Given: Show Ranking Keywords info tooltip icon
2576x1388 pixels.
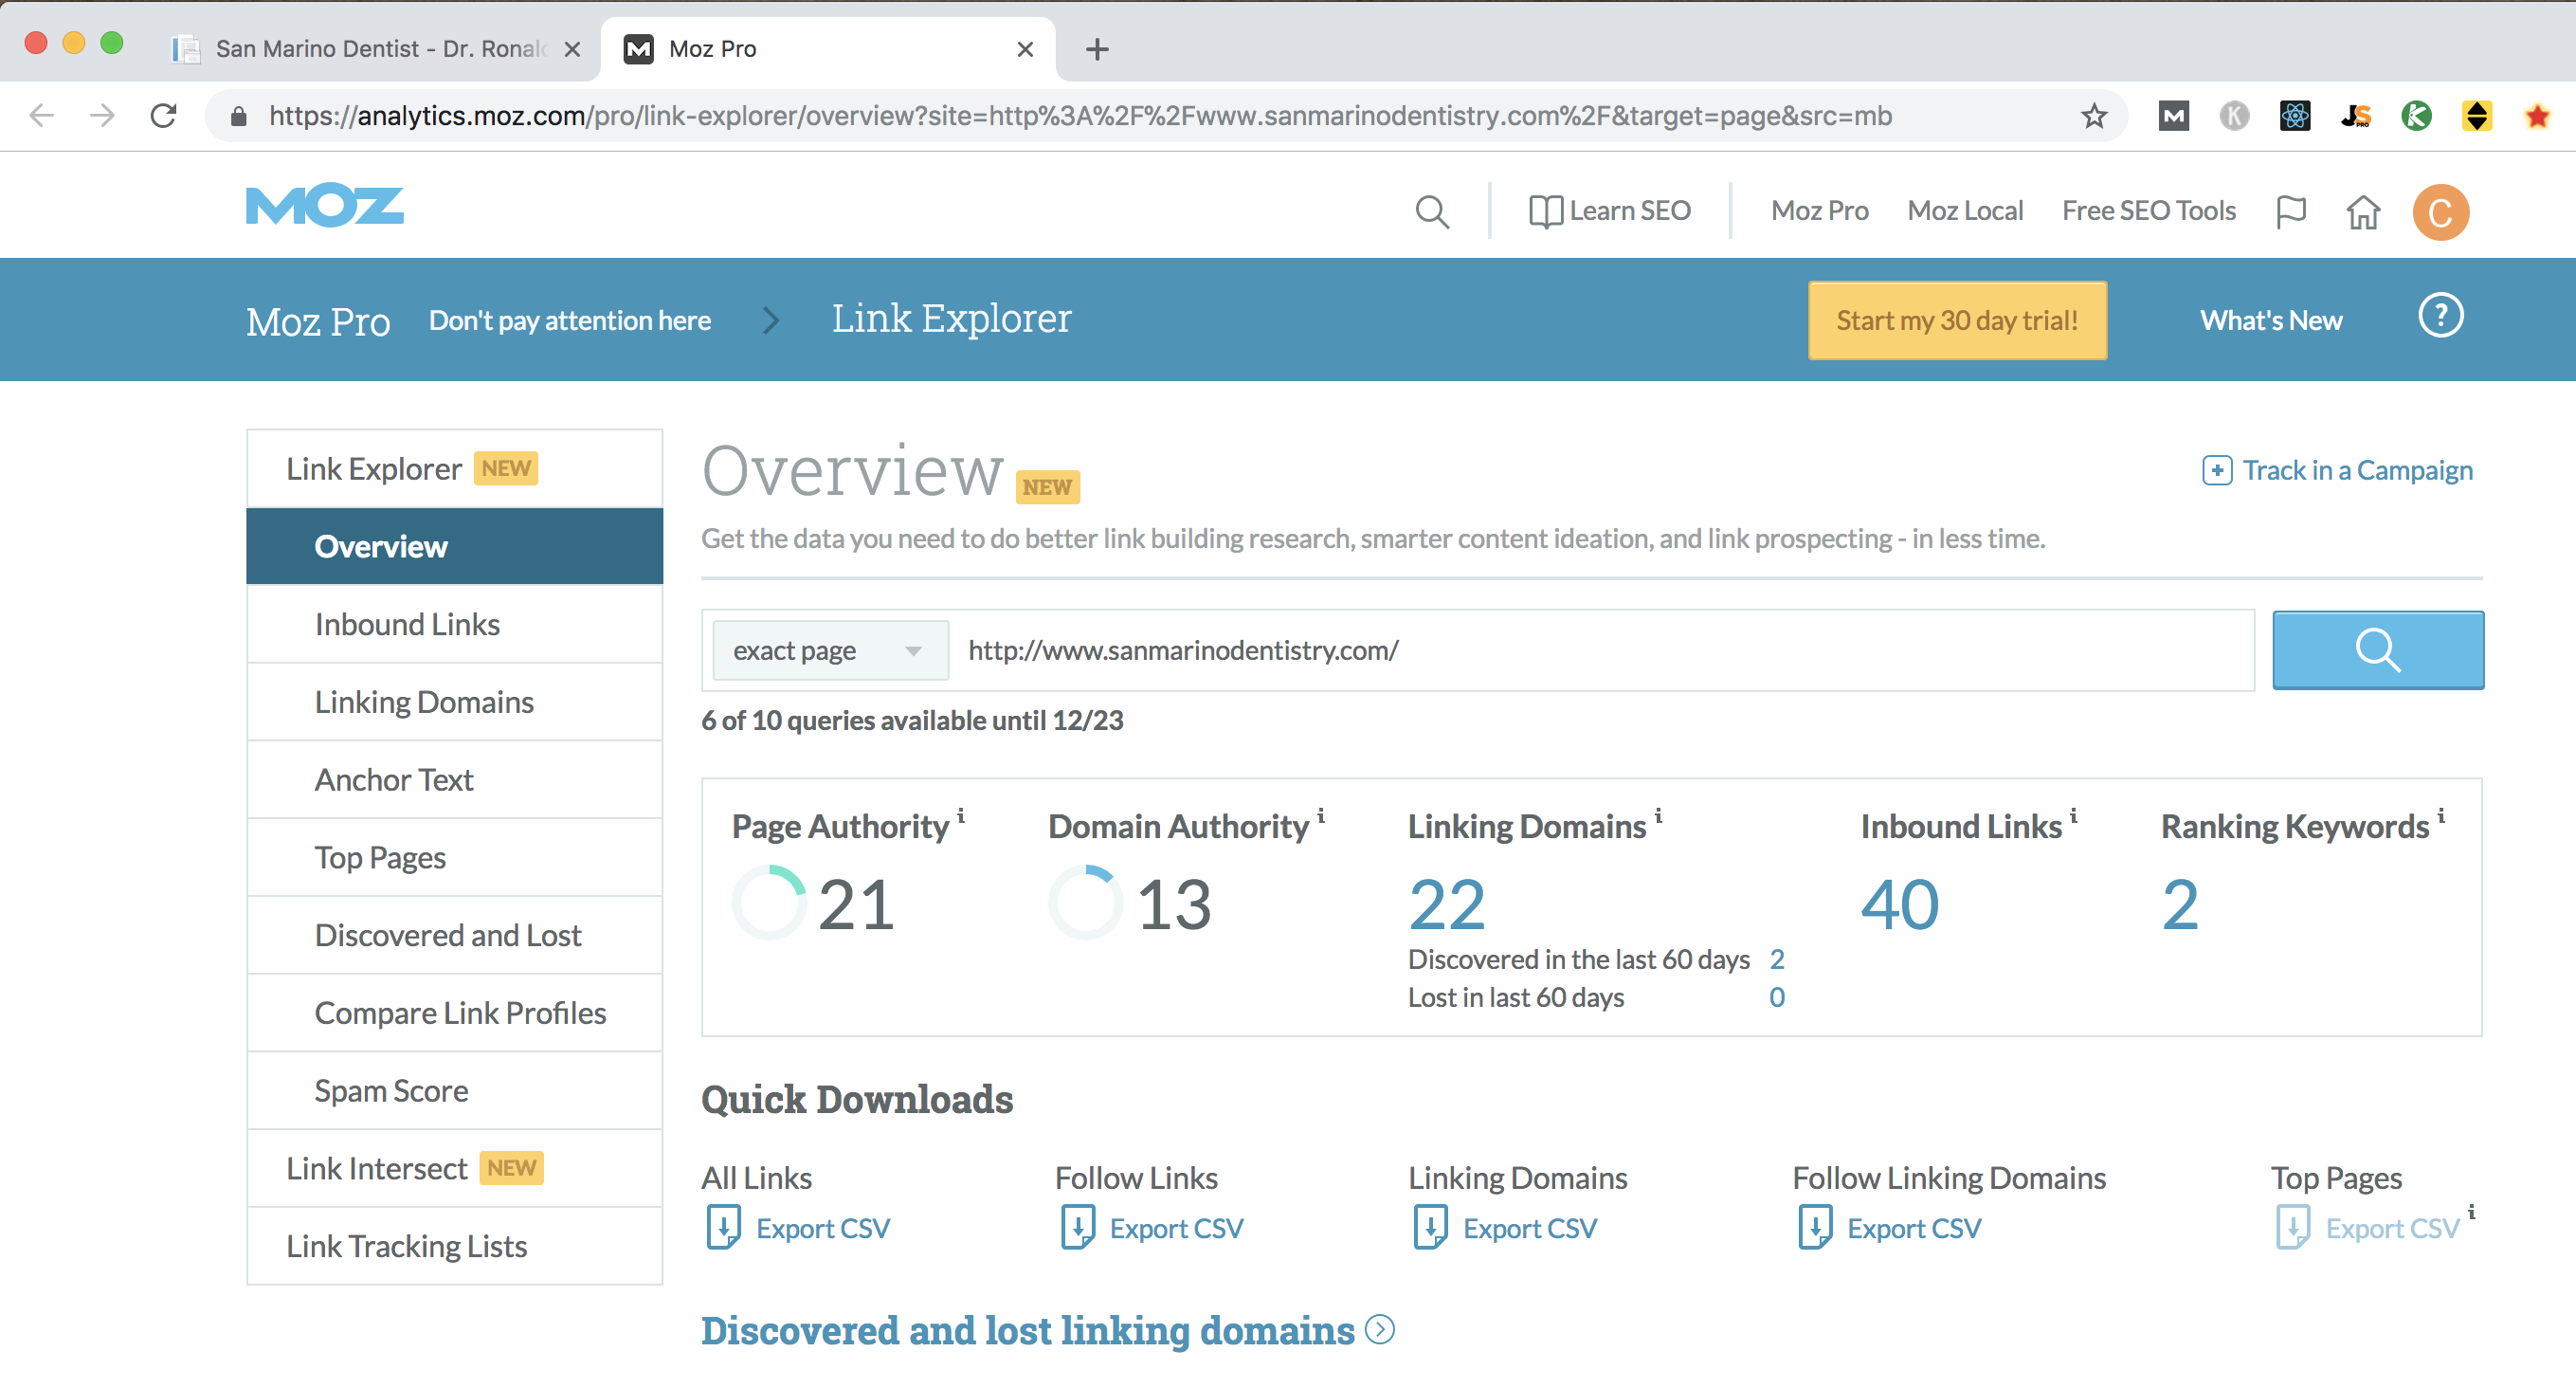Looking at the screenshot, I should point(2441,816).
